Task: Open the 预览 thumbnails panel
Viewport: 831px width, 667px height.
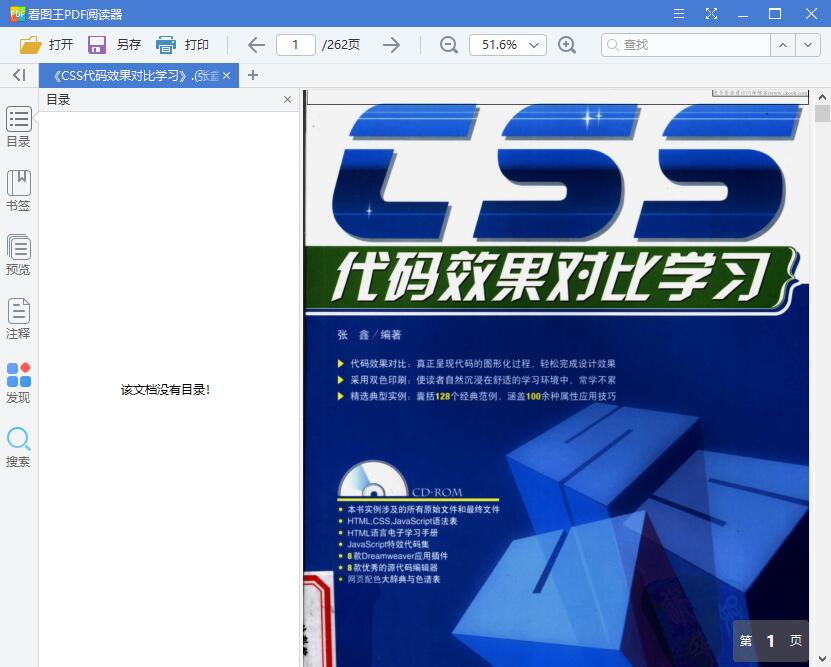Action: (x=19, y=255)
